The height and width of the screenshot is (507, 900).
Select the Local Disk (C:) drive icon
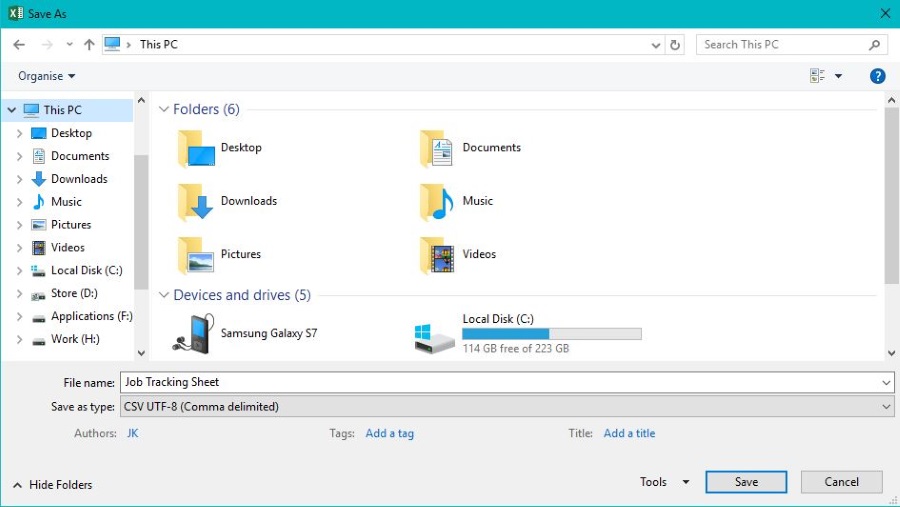tap(435, 338)
